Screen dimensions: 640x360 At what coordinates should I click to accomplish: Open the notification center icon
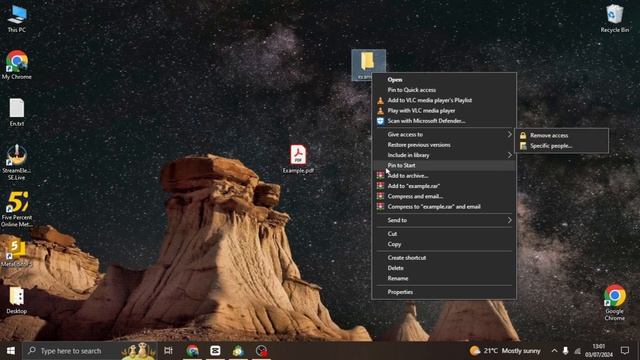pyautogui.click(x=624, y=351)
